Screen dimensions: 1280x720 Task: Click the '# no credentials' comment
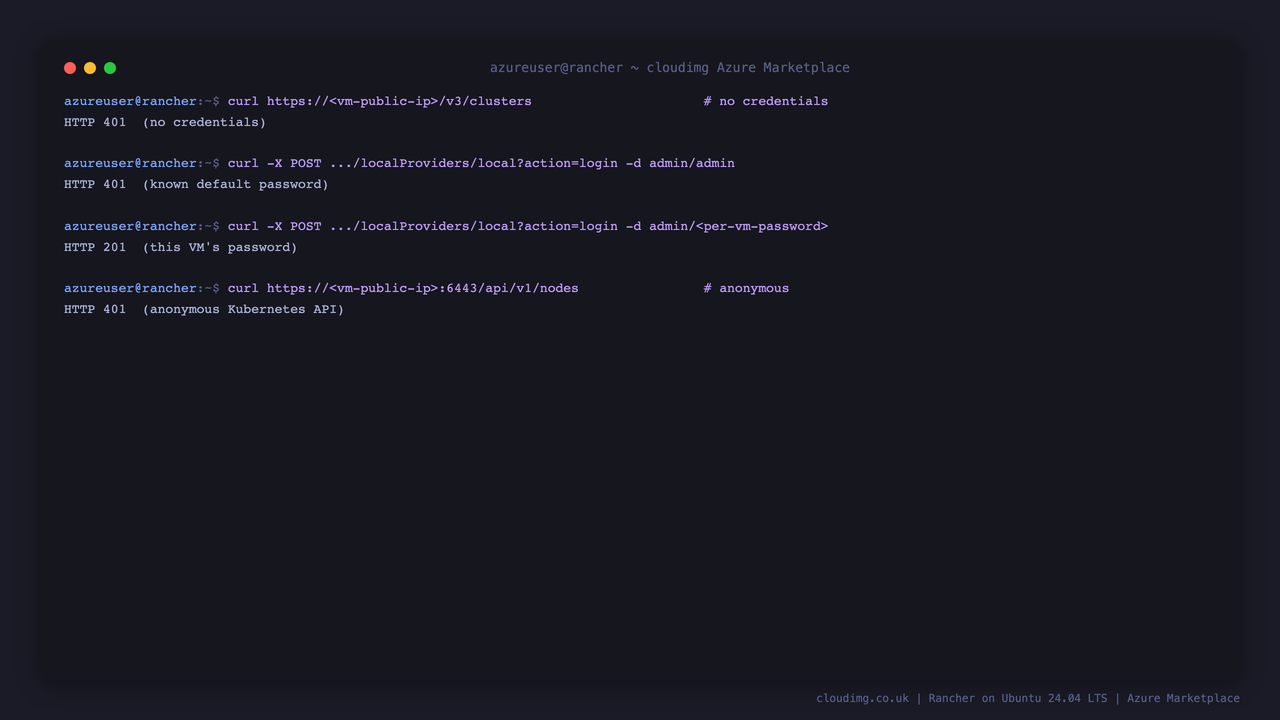766,101
